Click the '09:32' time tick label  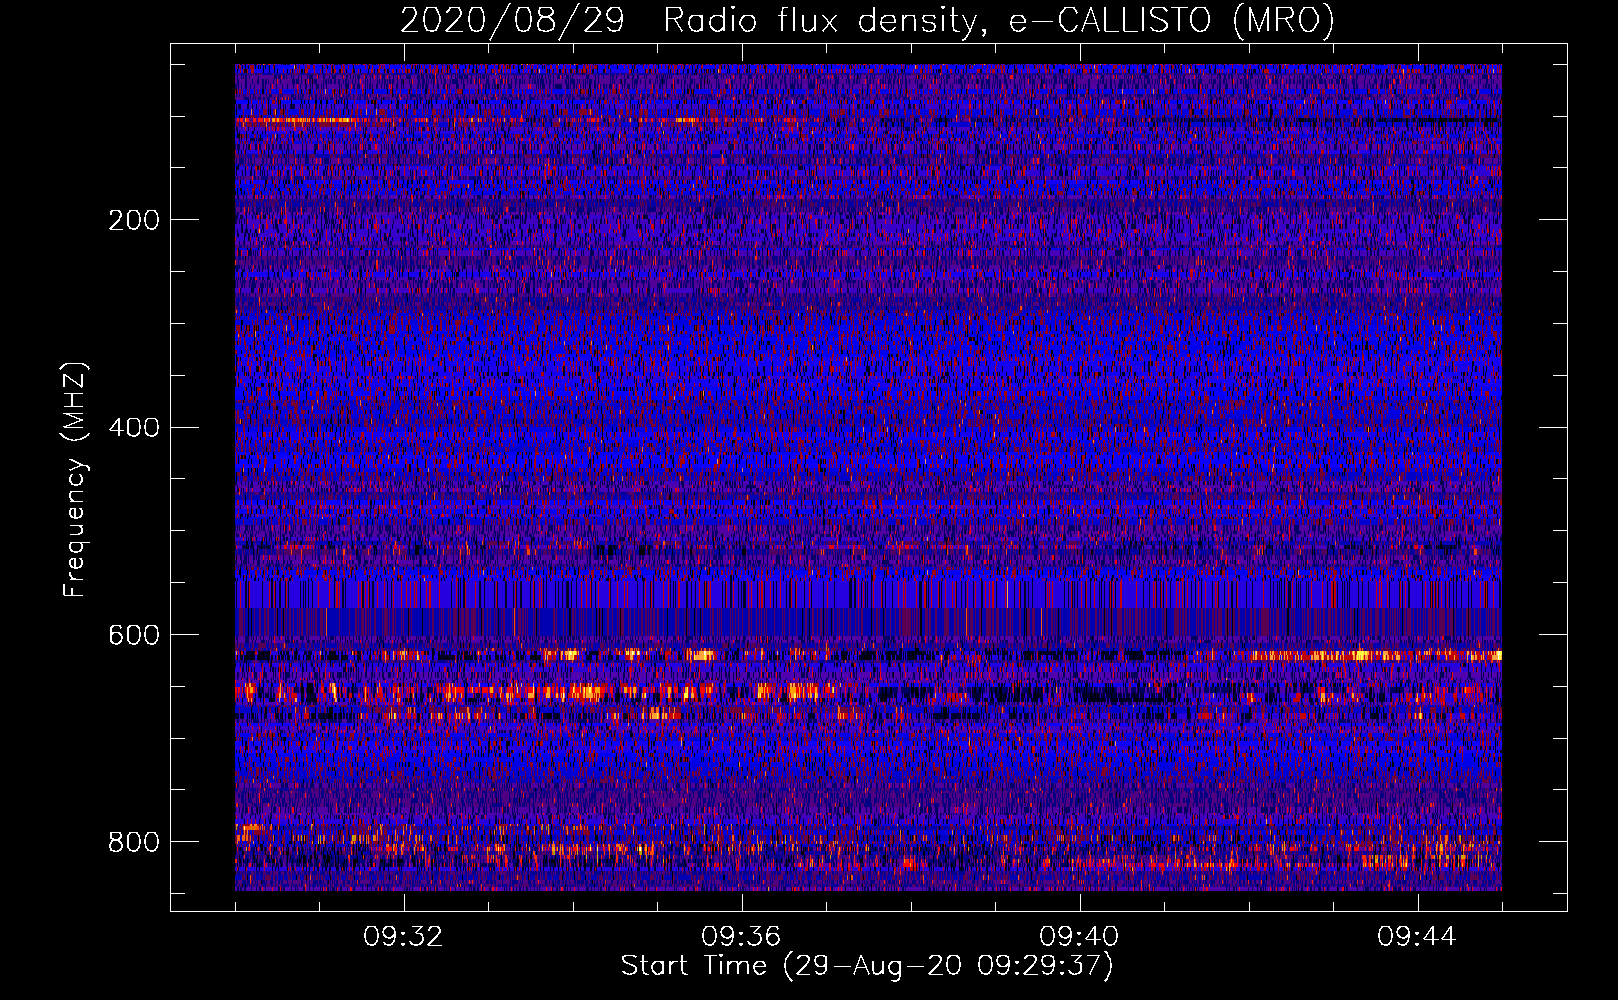403,937
